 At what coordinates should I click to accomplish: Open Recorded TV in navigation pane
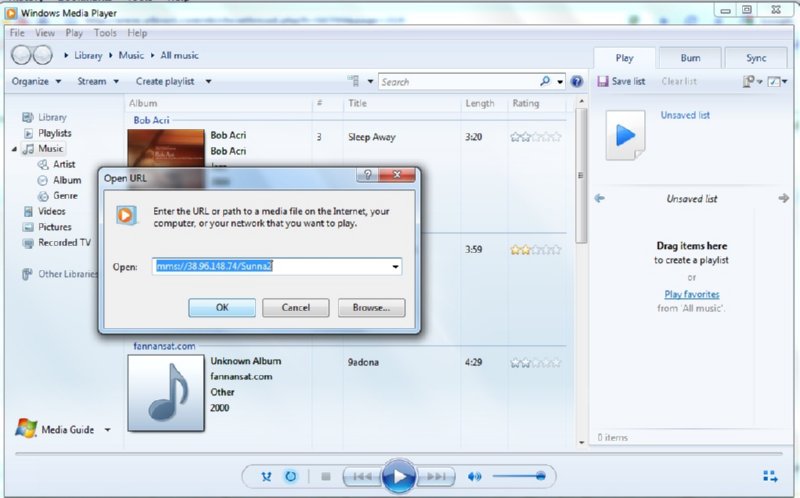[64, 242]
